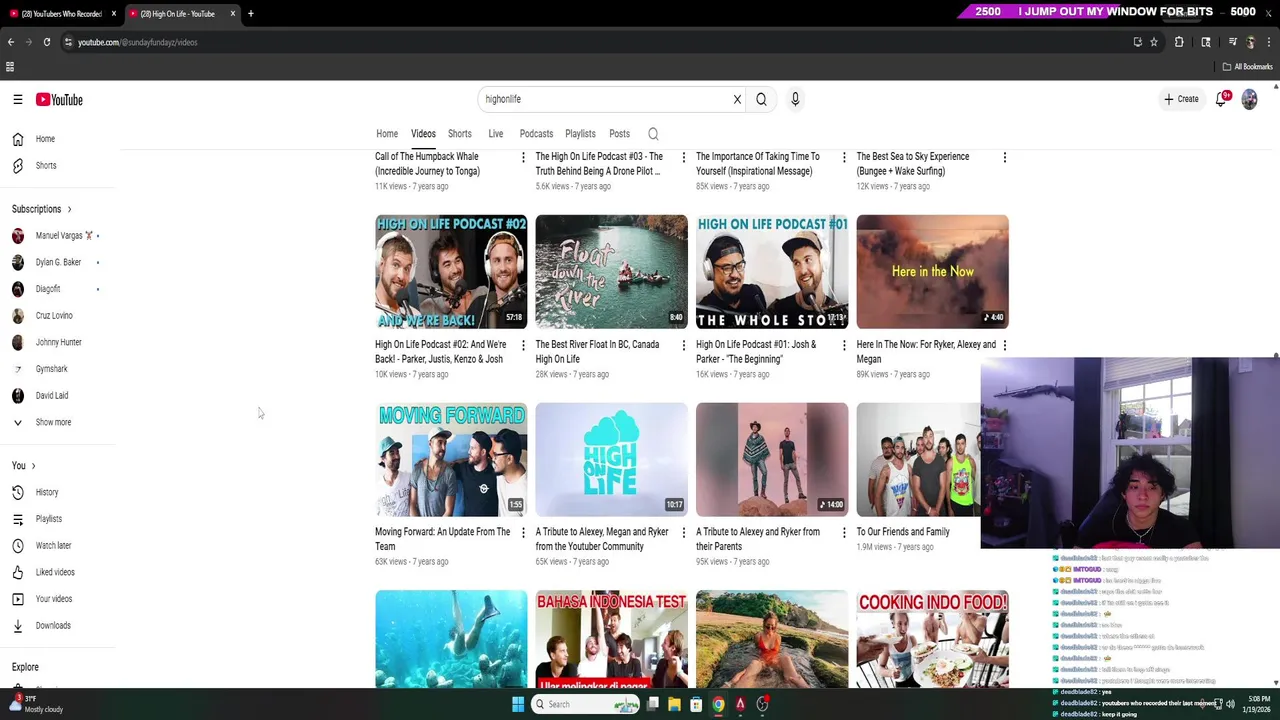Screen dimensions: 1280x720
Task: Play High On Life logo tribute thumbnail
Action: tap(612, 460)
